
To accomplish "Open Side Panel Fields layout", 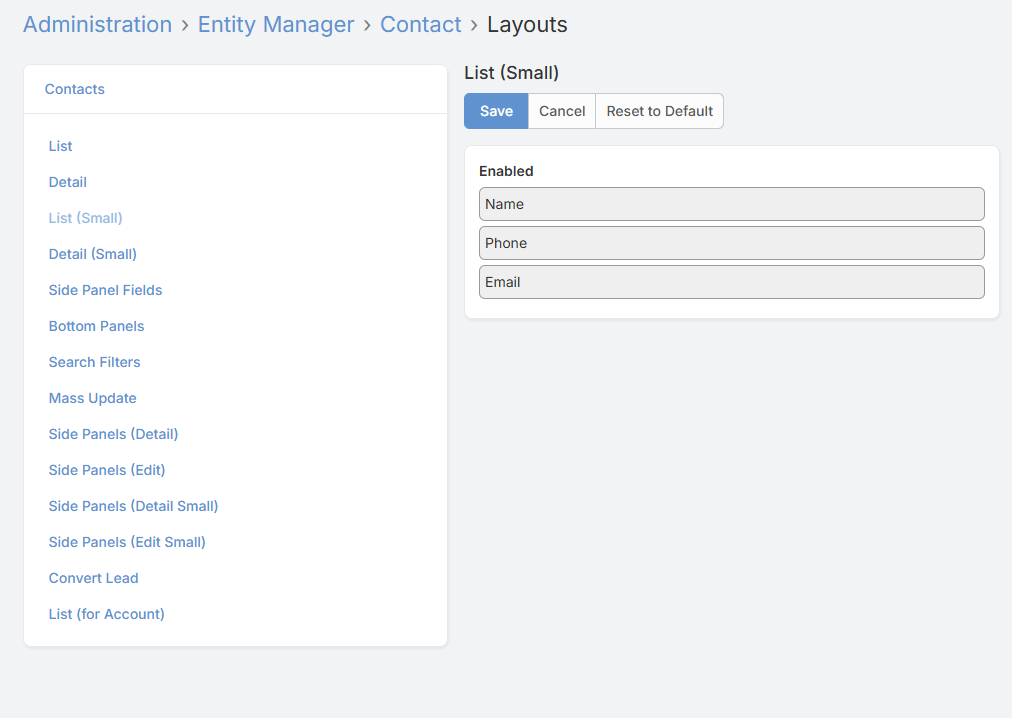I will [105, 290].
